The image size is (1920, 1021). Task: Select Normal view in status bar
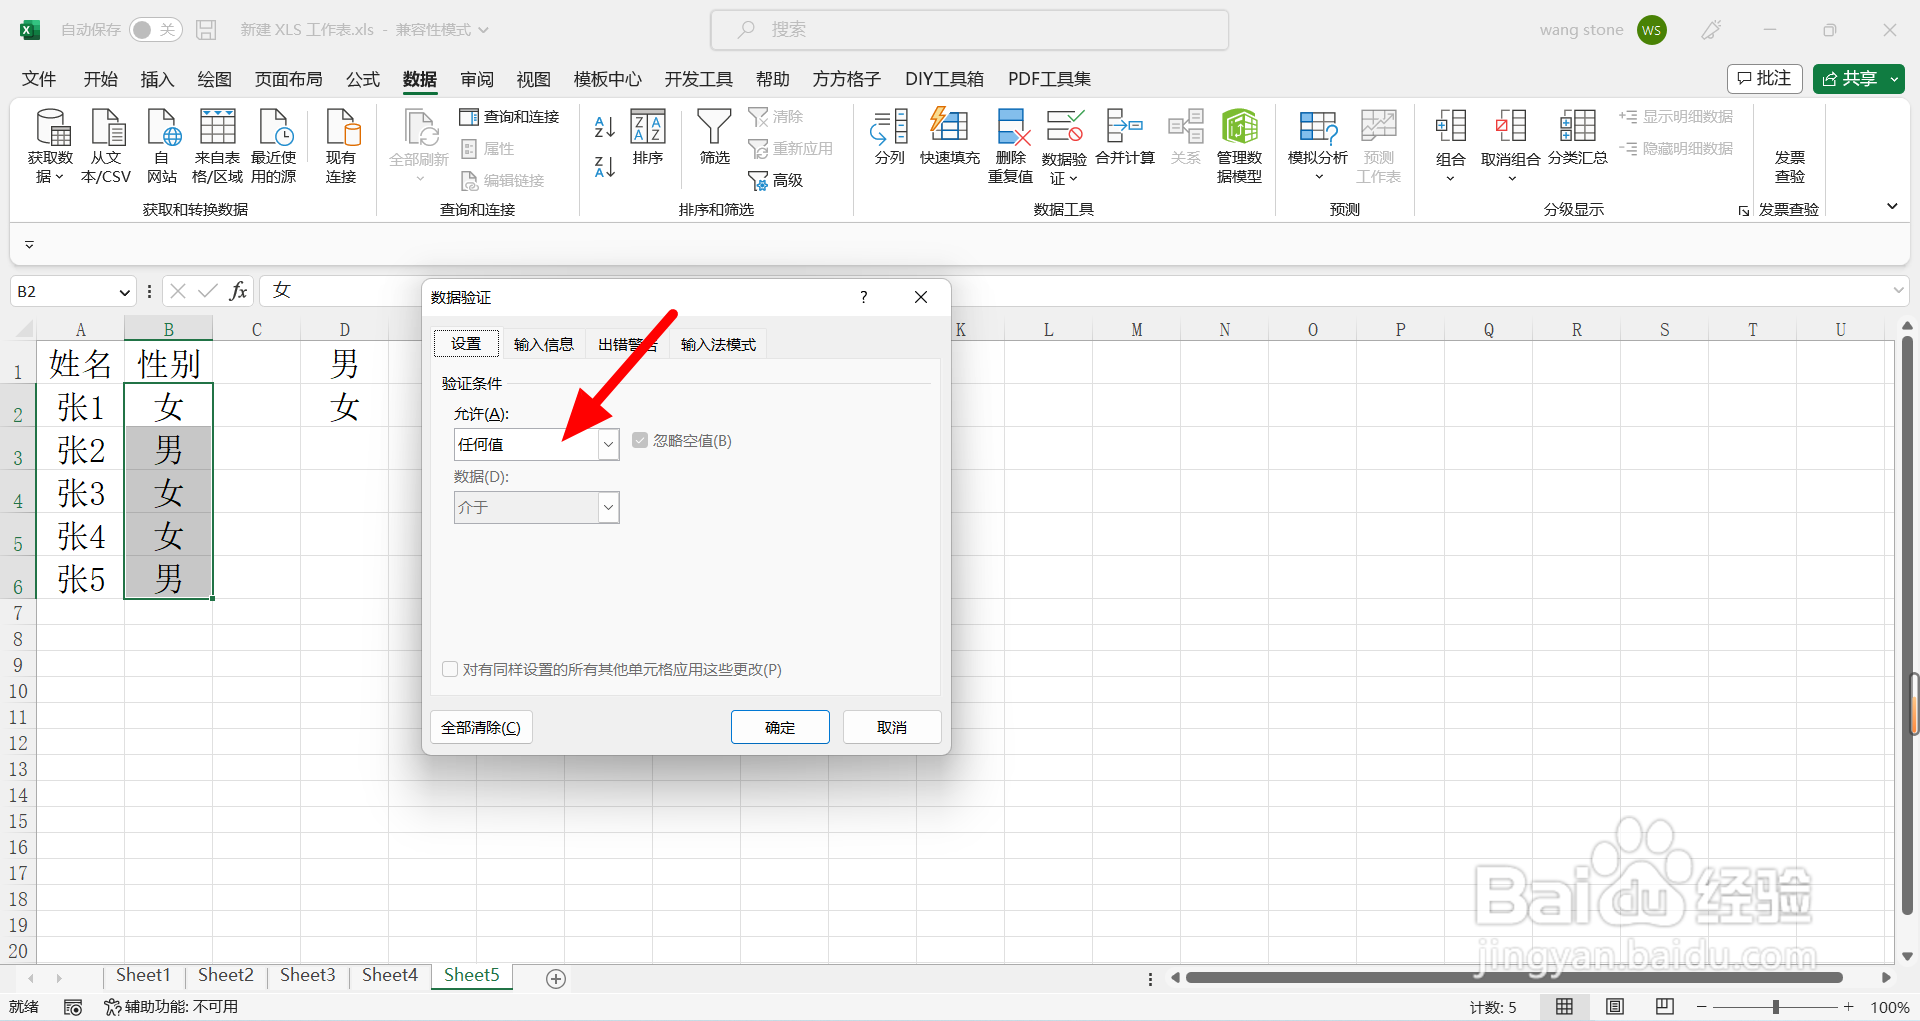click(x=1564, y=1007)
